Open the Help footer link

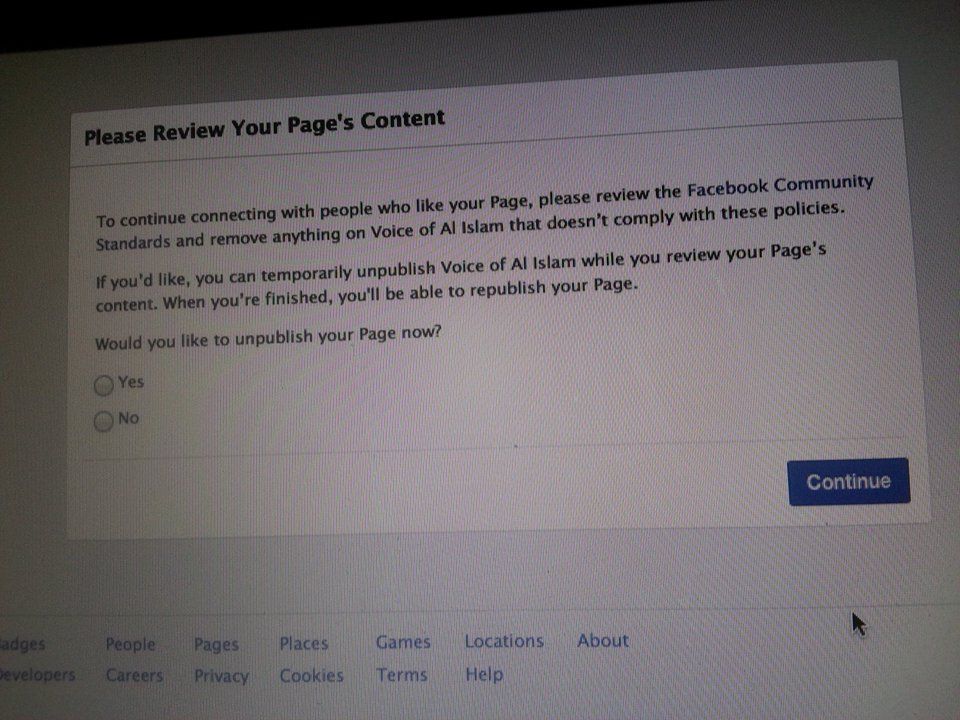484,674
